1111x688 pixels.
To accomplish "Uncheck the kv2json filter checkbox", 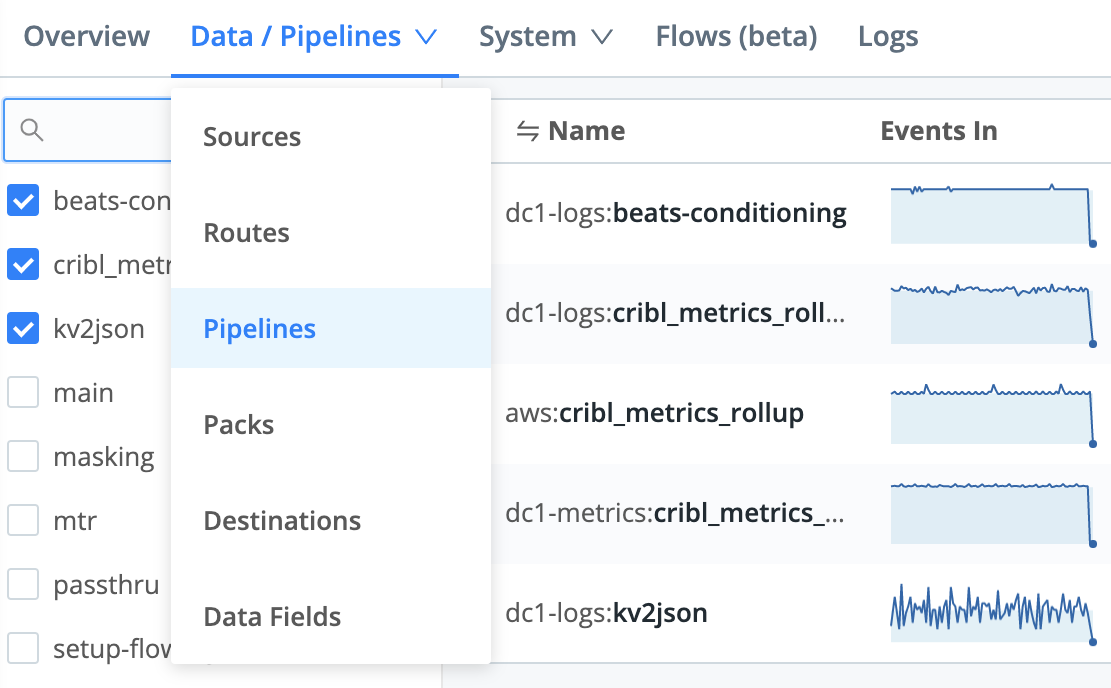I will coord(23,328).
